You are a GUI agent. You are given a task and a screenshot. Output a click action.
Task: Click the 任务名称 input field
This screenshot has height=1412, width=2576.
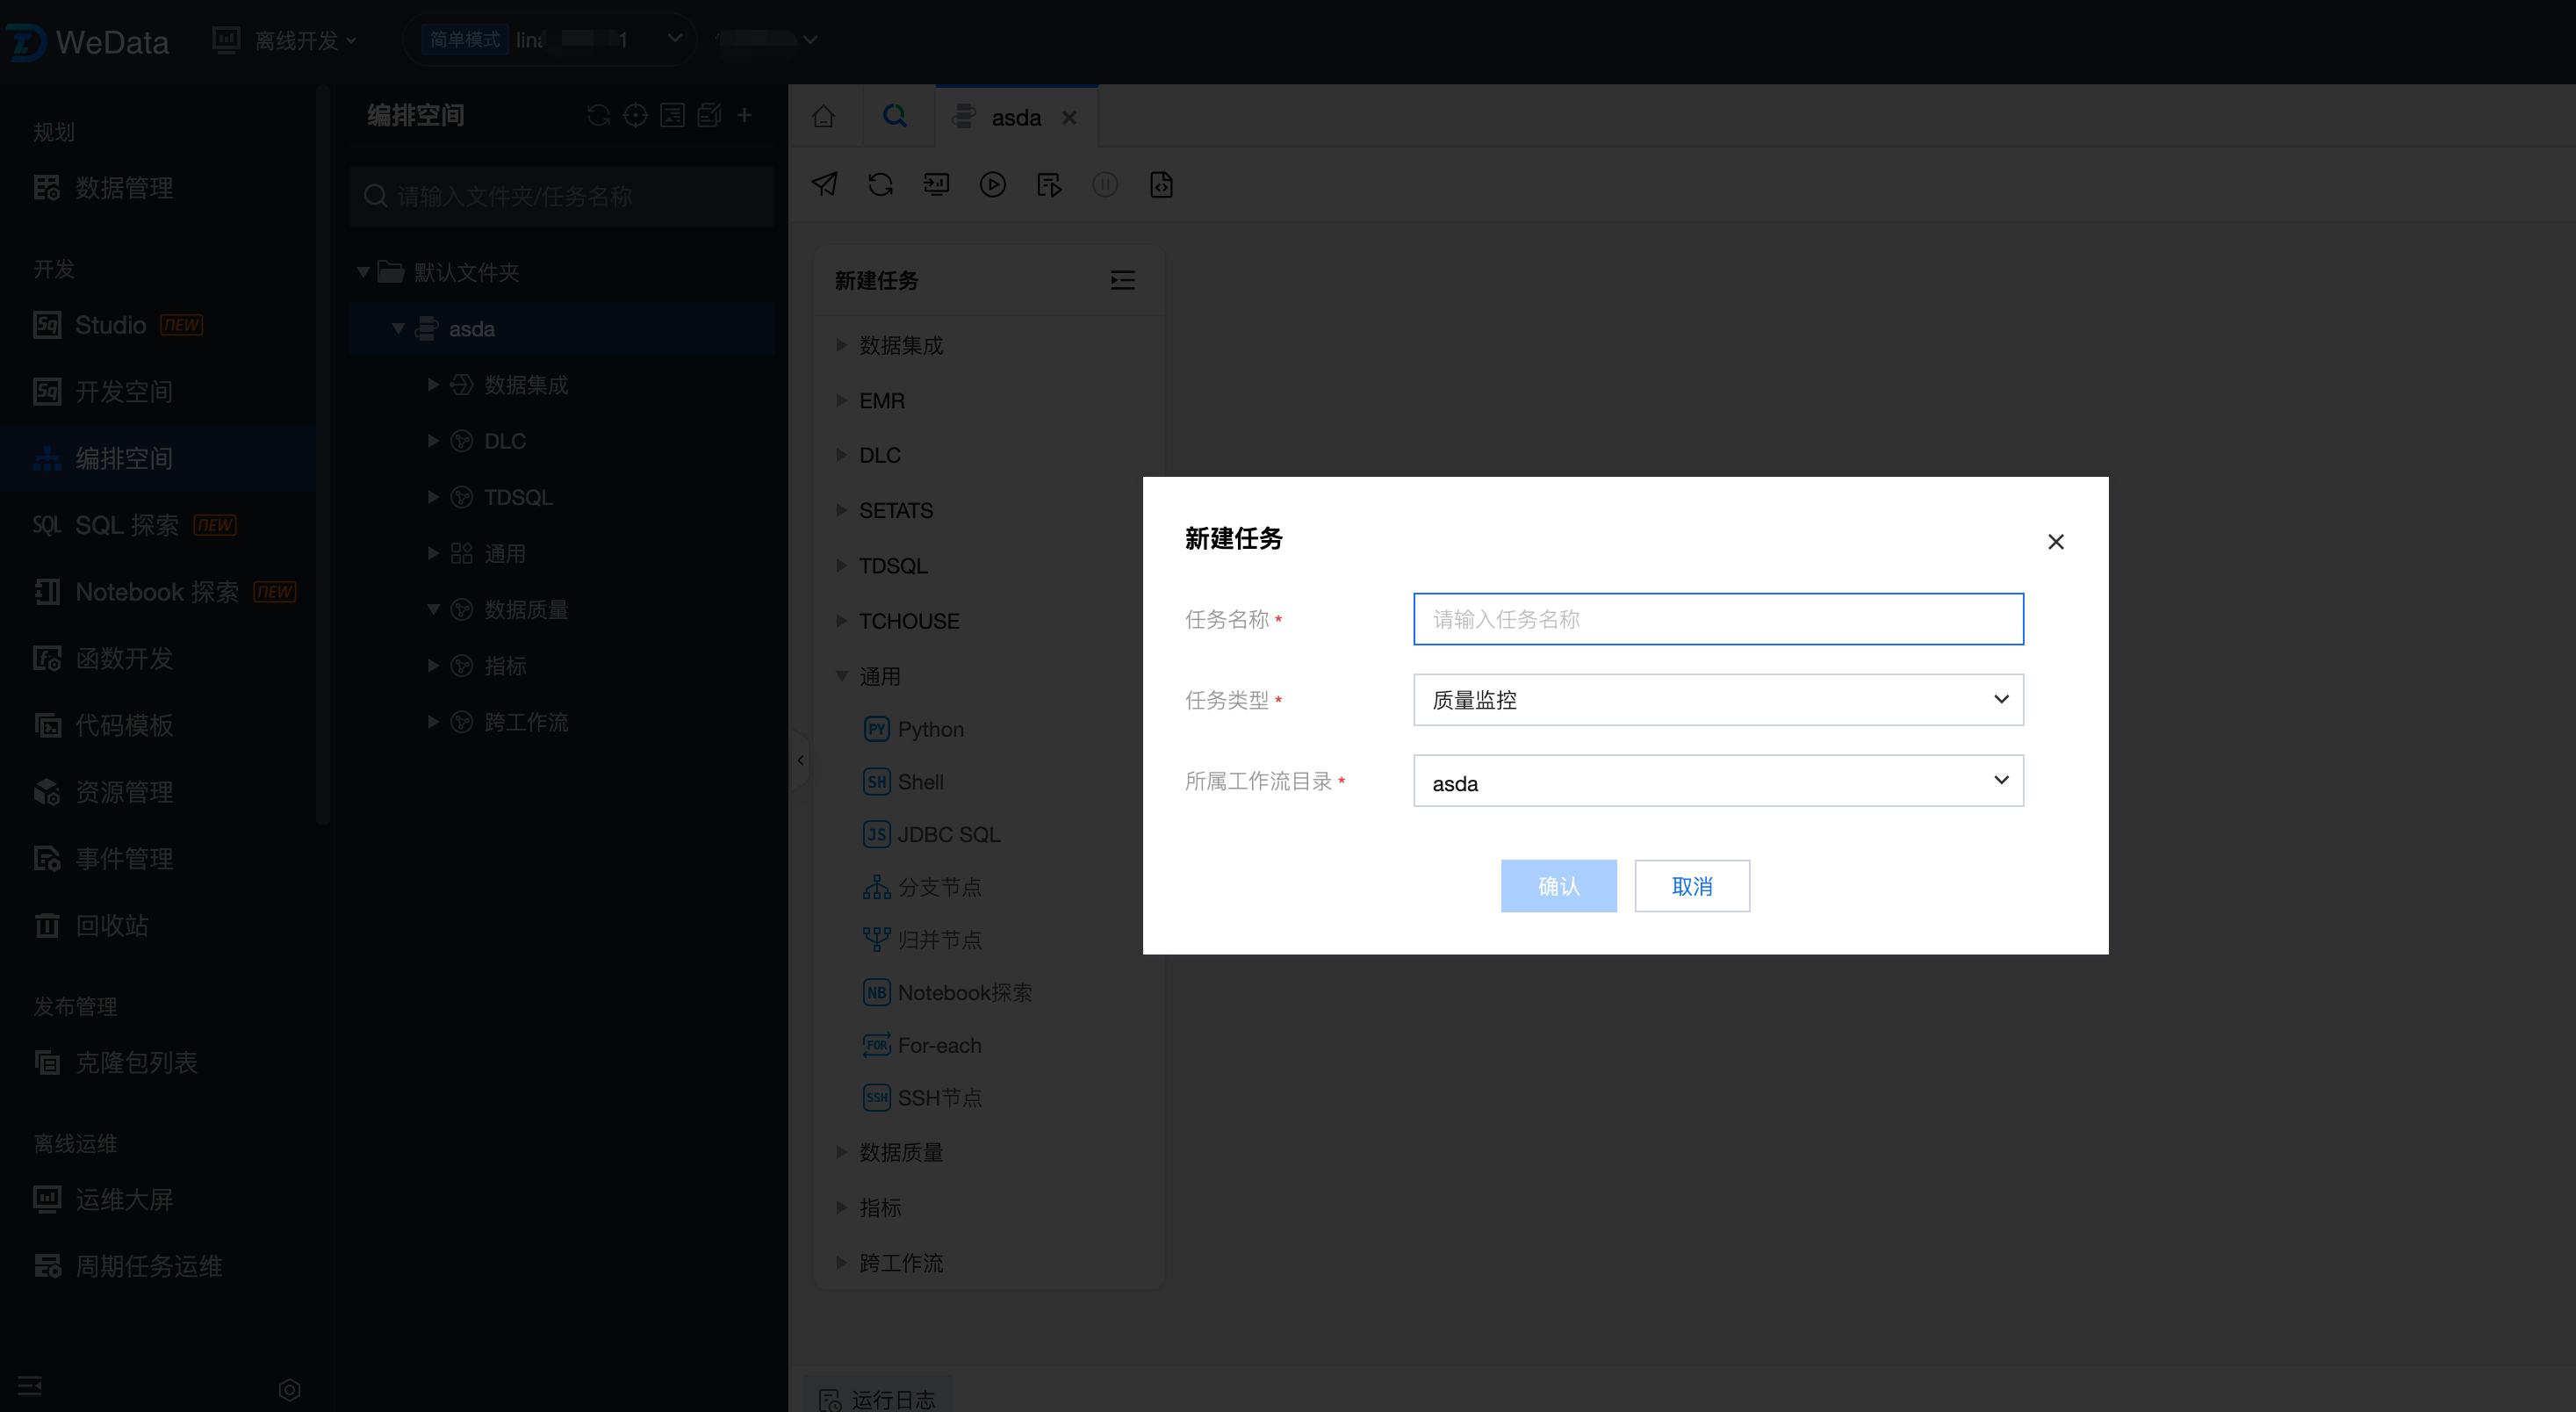(1717, 619)
